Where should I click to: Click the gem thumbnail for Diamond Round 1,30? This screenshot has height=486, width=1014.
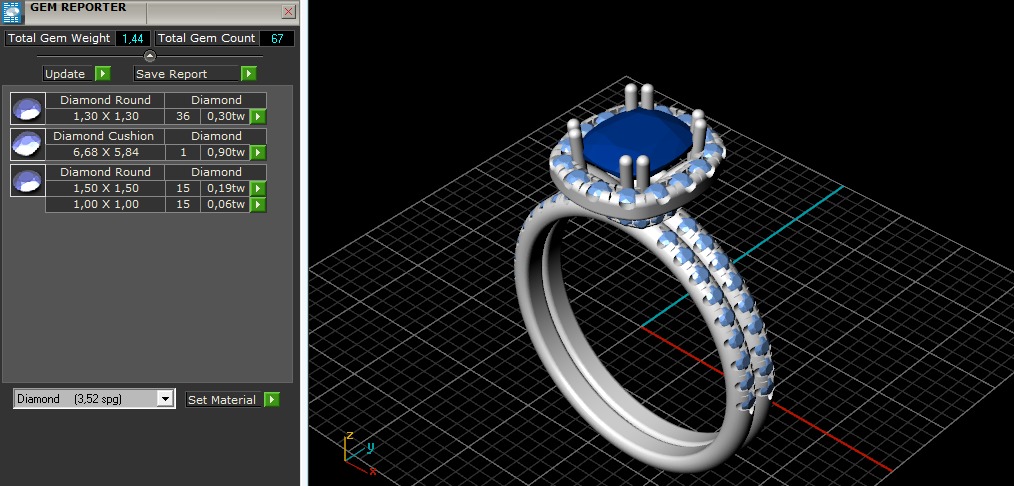click(28, 109)
